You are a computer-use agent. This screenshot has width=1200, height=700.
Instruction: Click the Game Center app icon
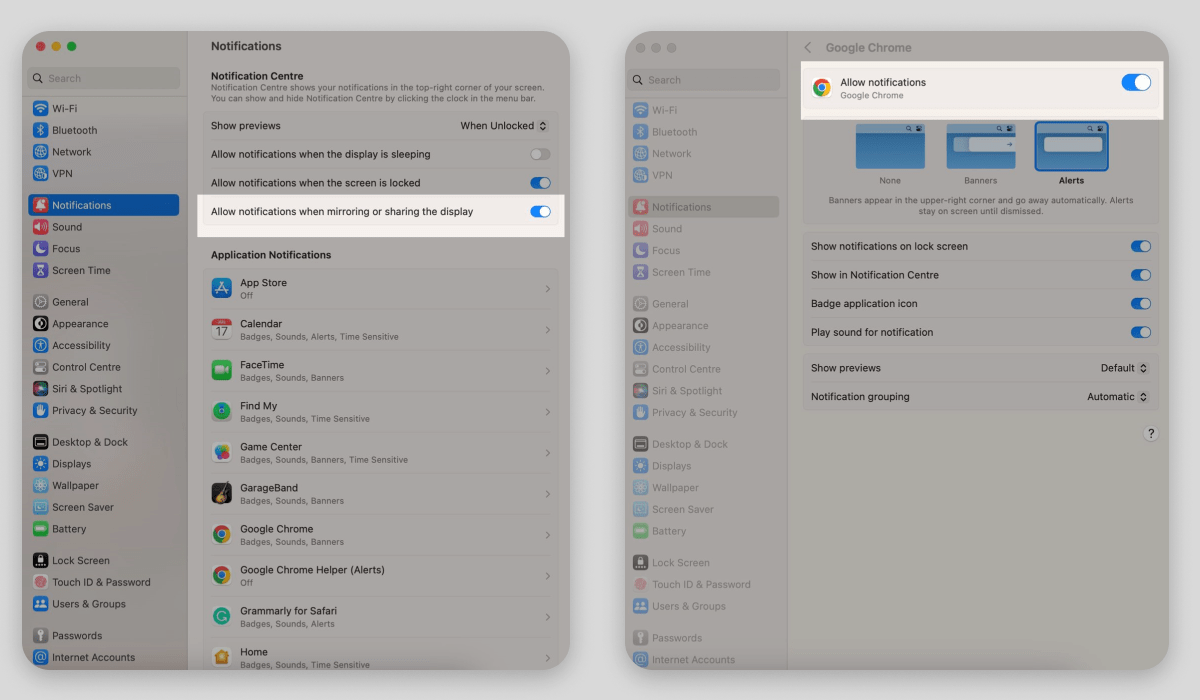[x=221, y=453]
